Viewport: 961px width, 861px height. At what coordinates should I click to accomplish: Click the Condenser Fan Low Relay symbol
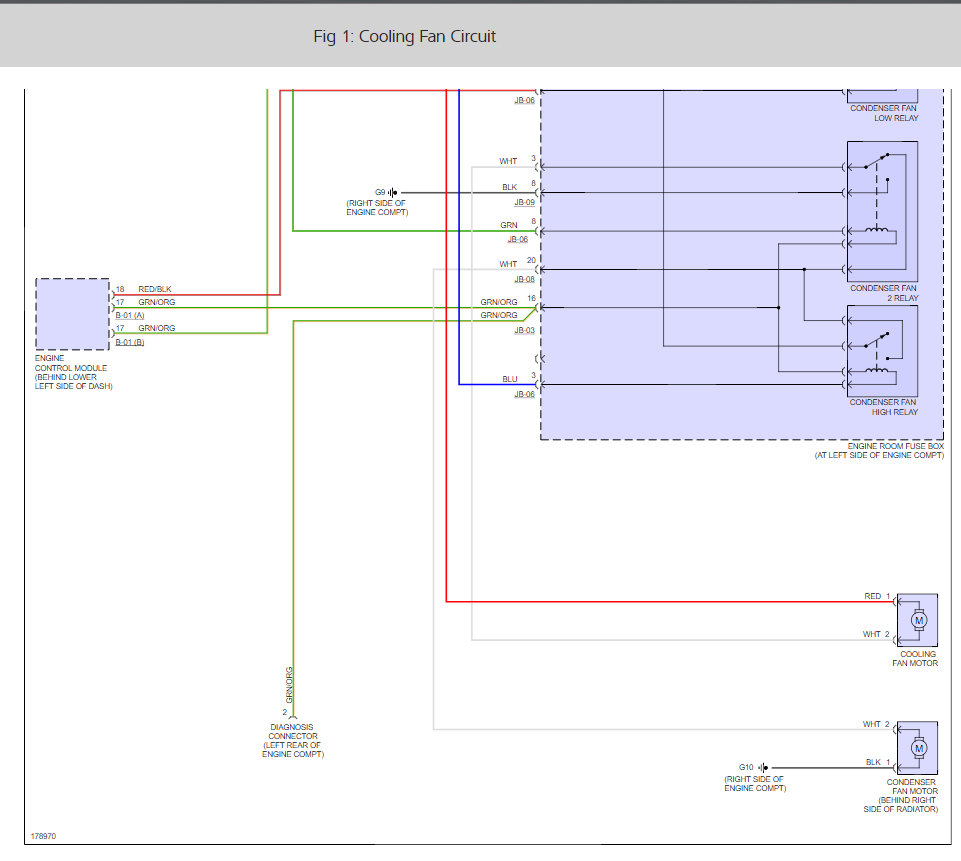(x=882, y=97)
